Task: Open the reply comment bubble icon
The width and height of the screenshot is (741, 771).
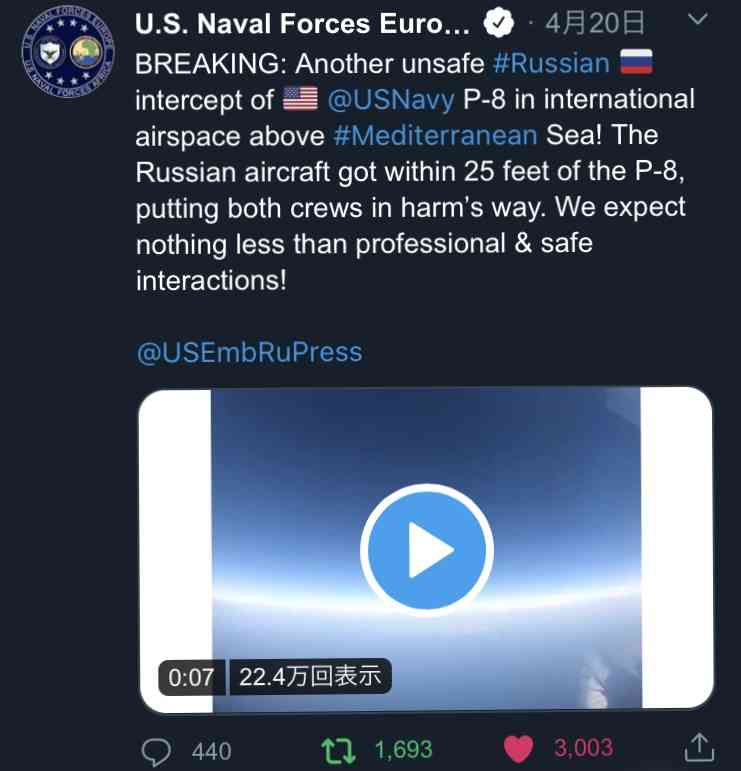Action: click(x=156, y=751)
